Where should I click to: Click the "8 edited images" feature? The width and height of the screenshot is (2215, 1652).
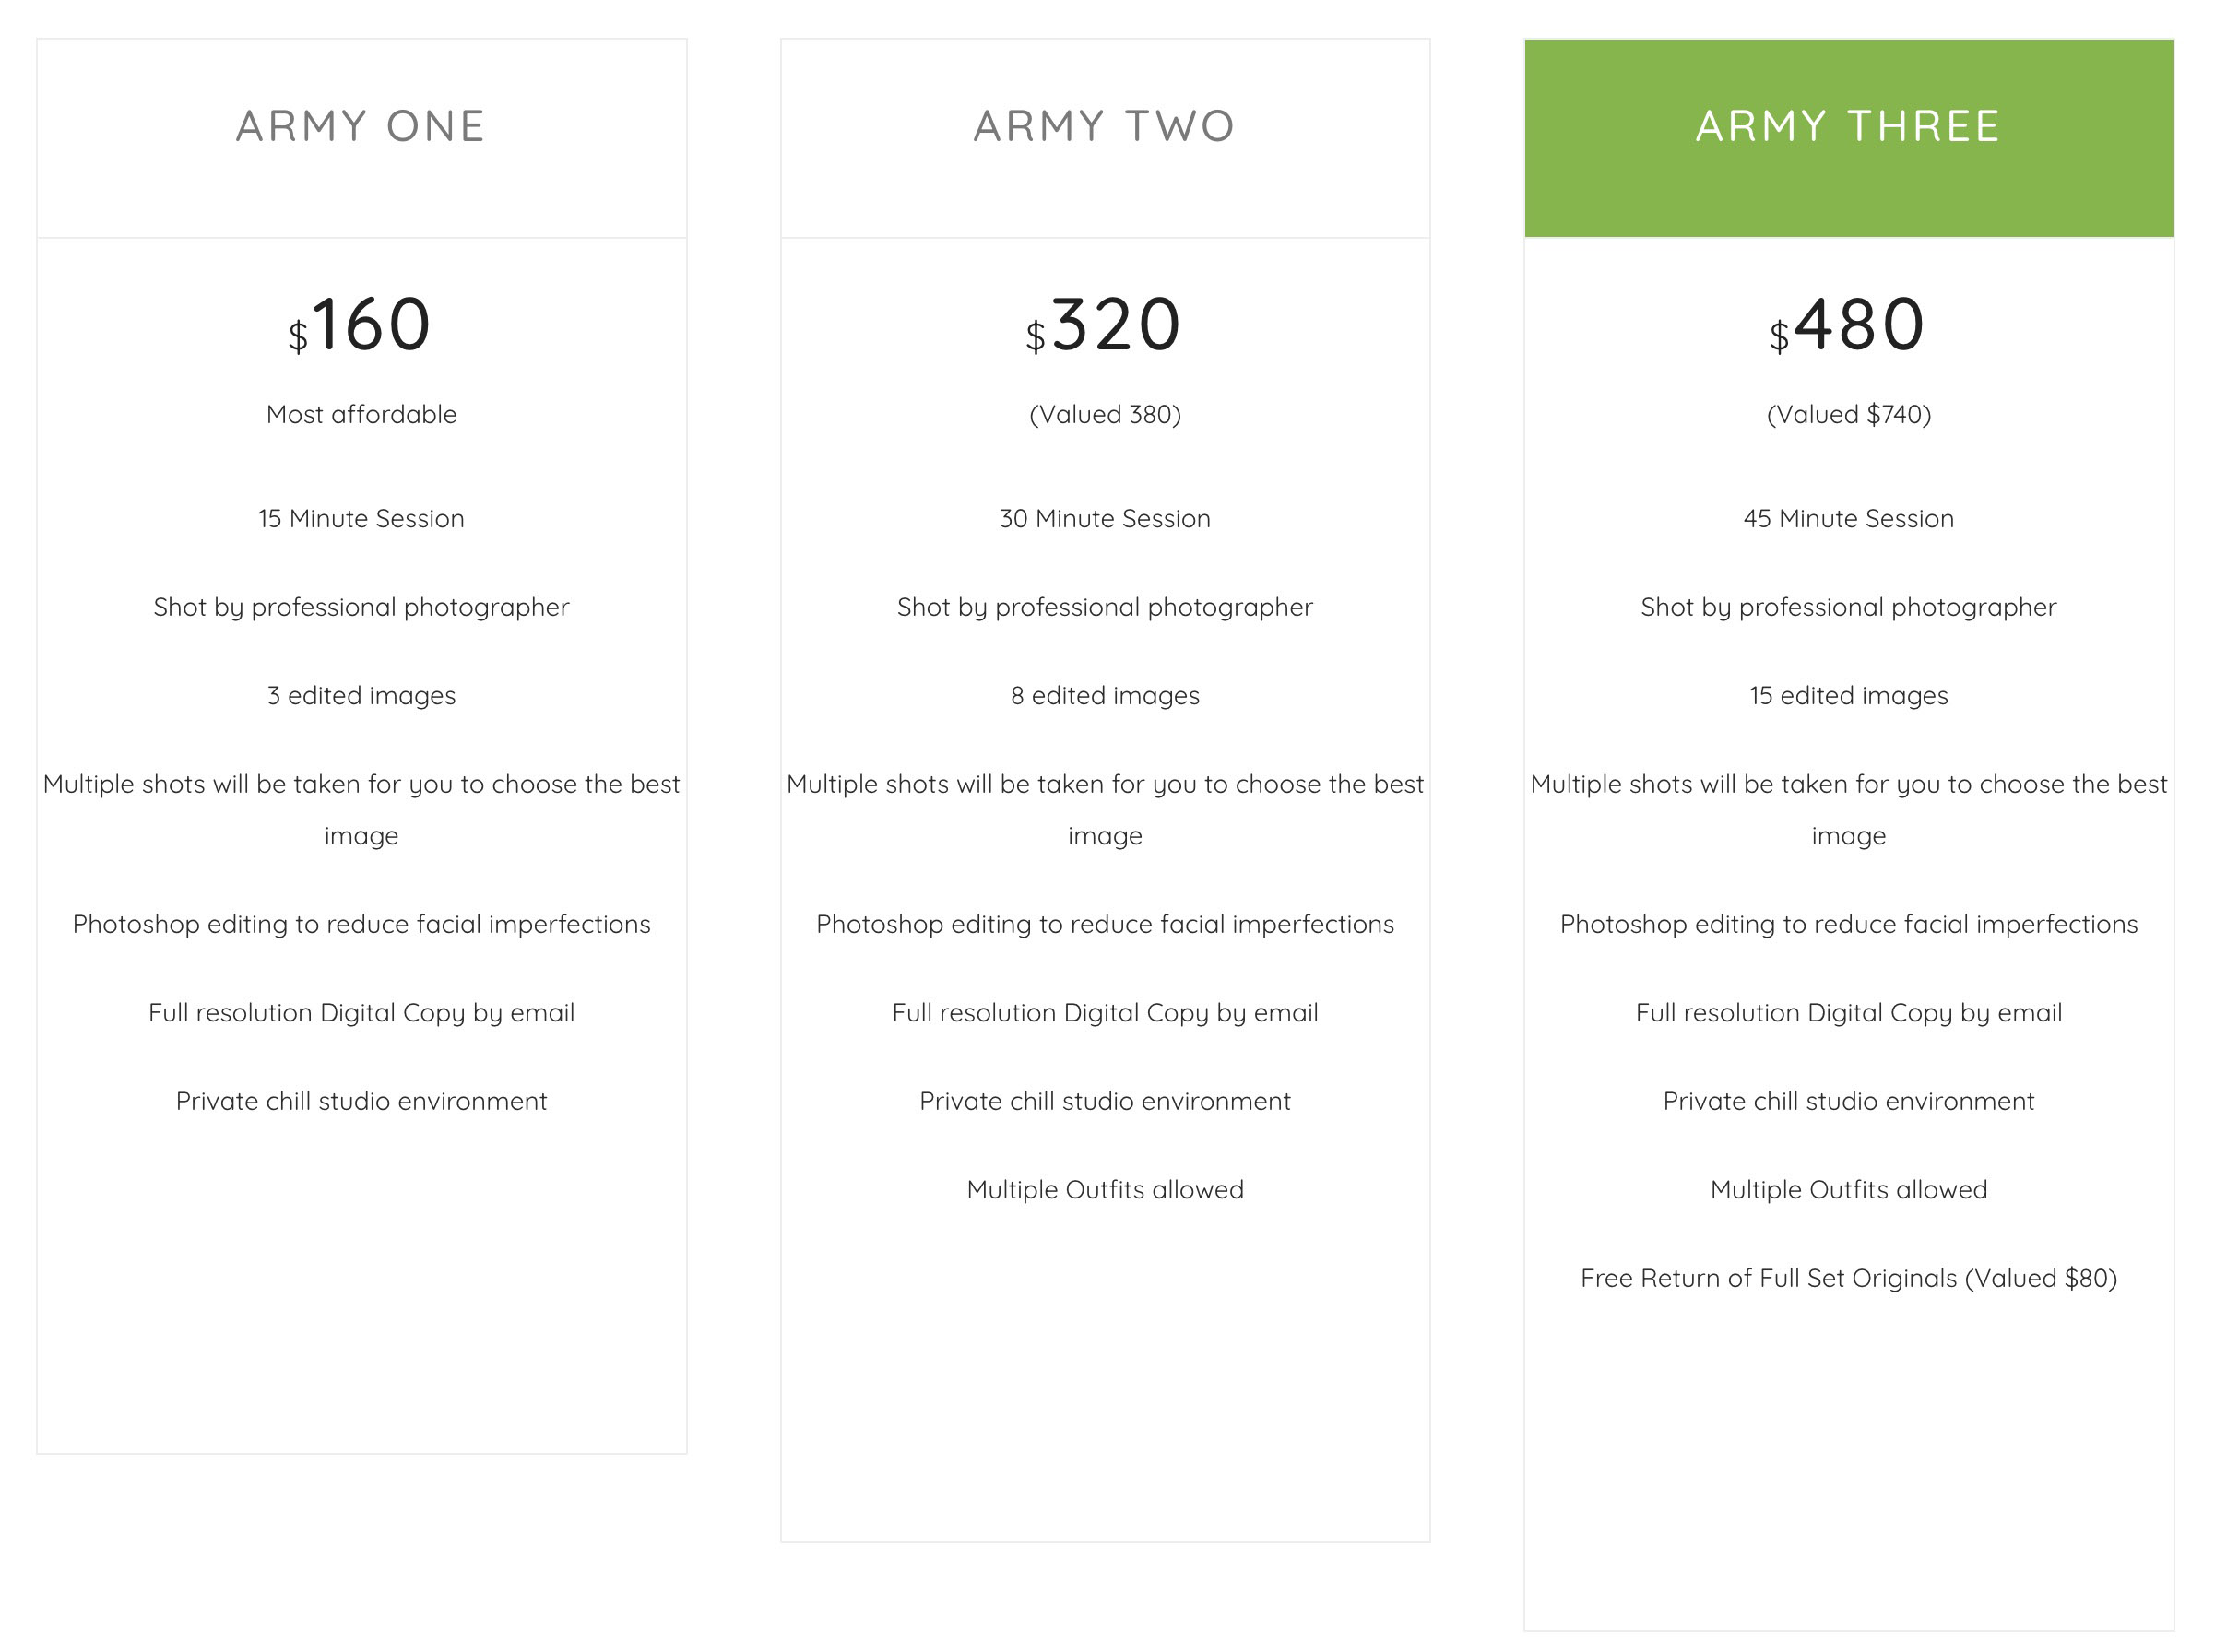point(1104,695)
